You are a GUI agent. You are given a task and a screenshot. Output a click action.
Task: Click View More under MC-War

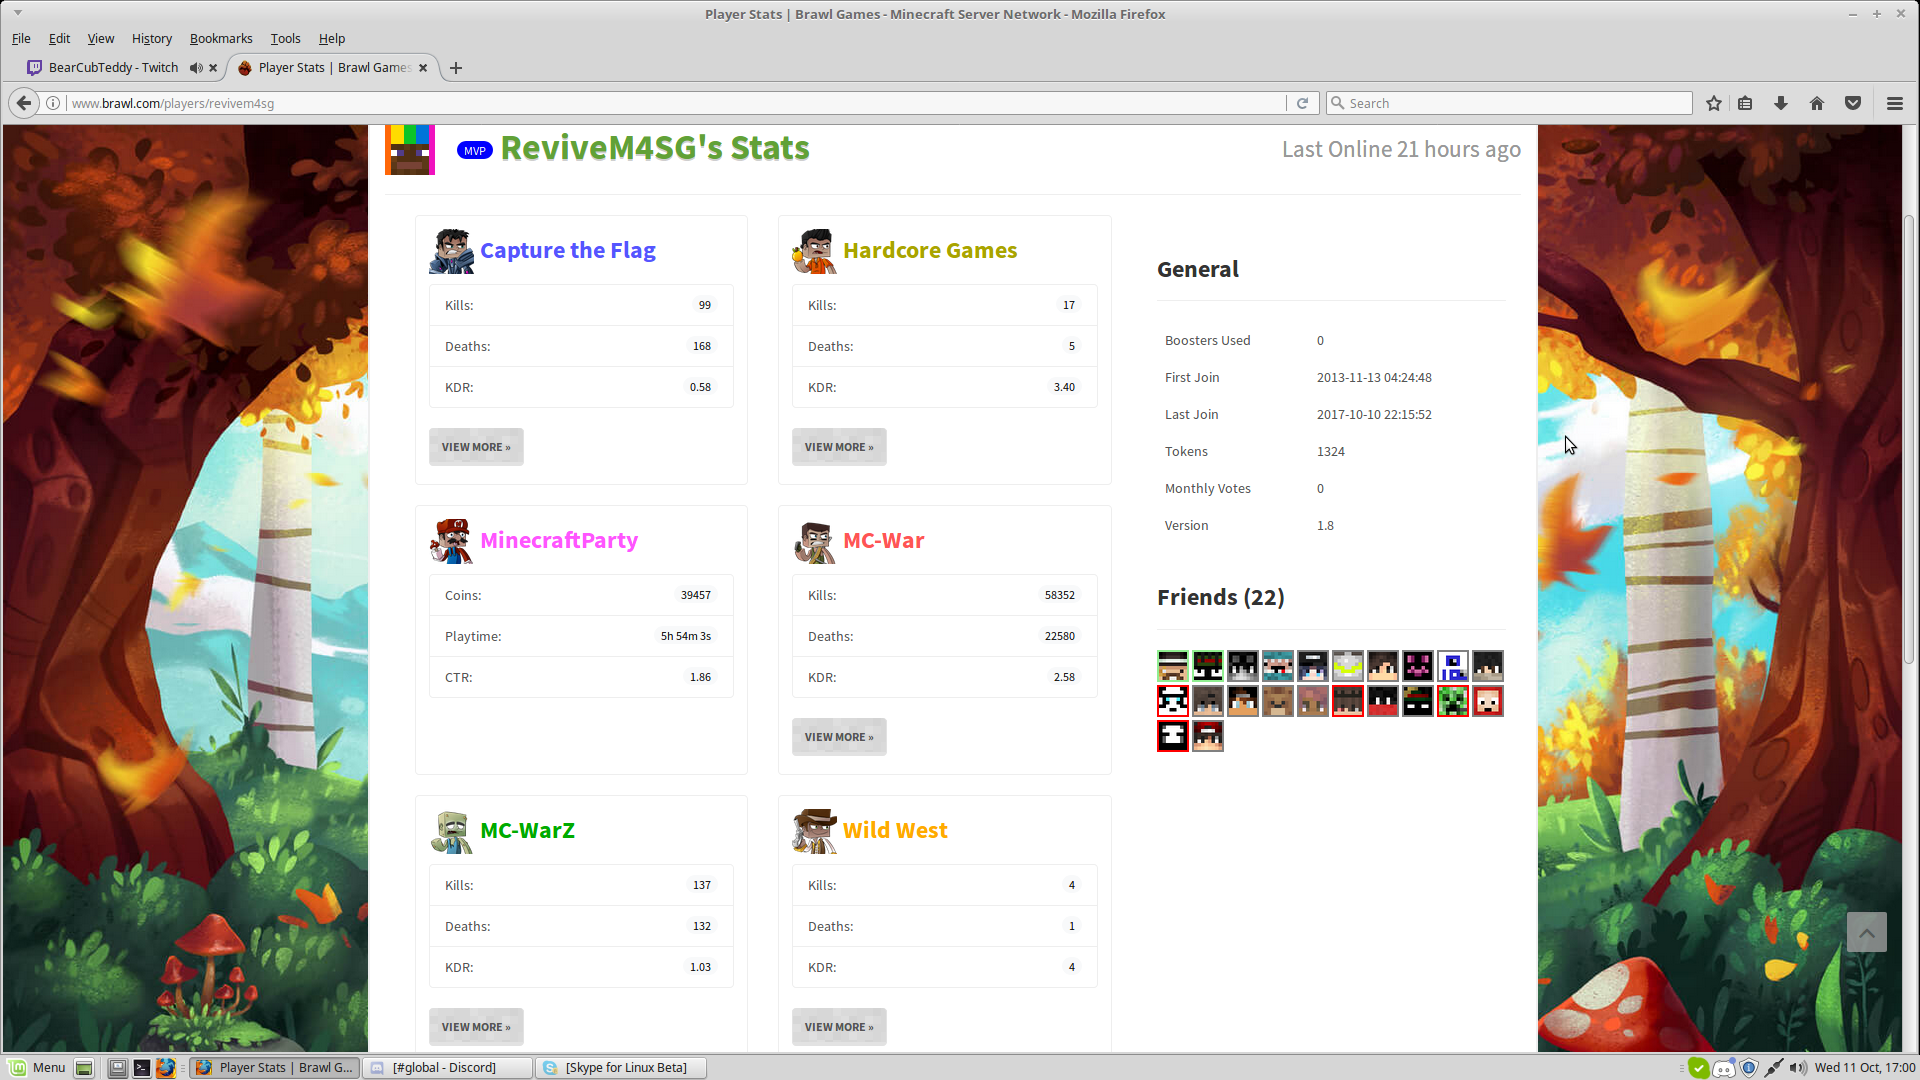click(838, 737)
